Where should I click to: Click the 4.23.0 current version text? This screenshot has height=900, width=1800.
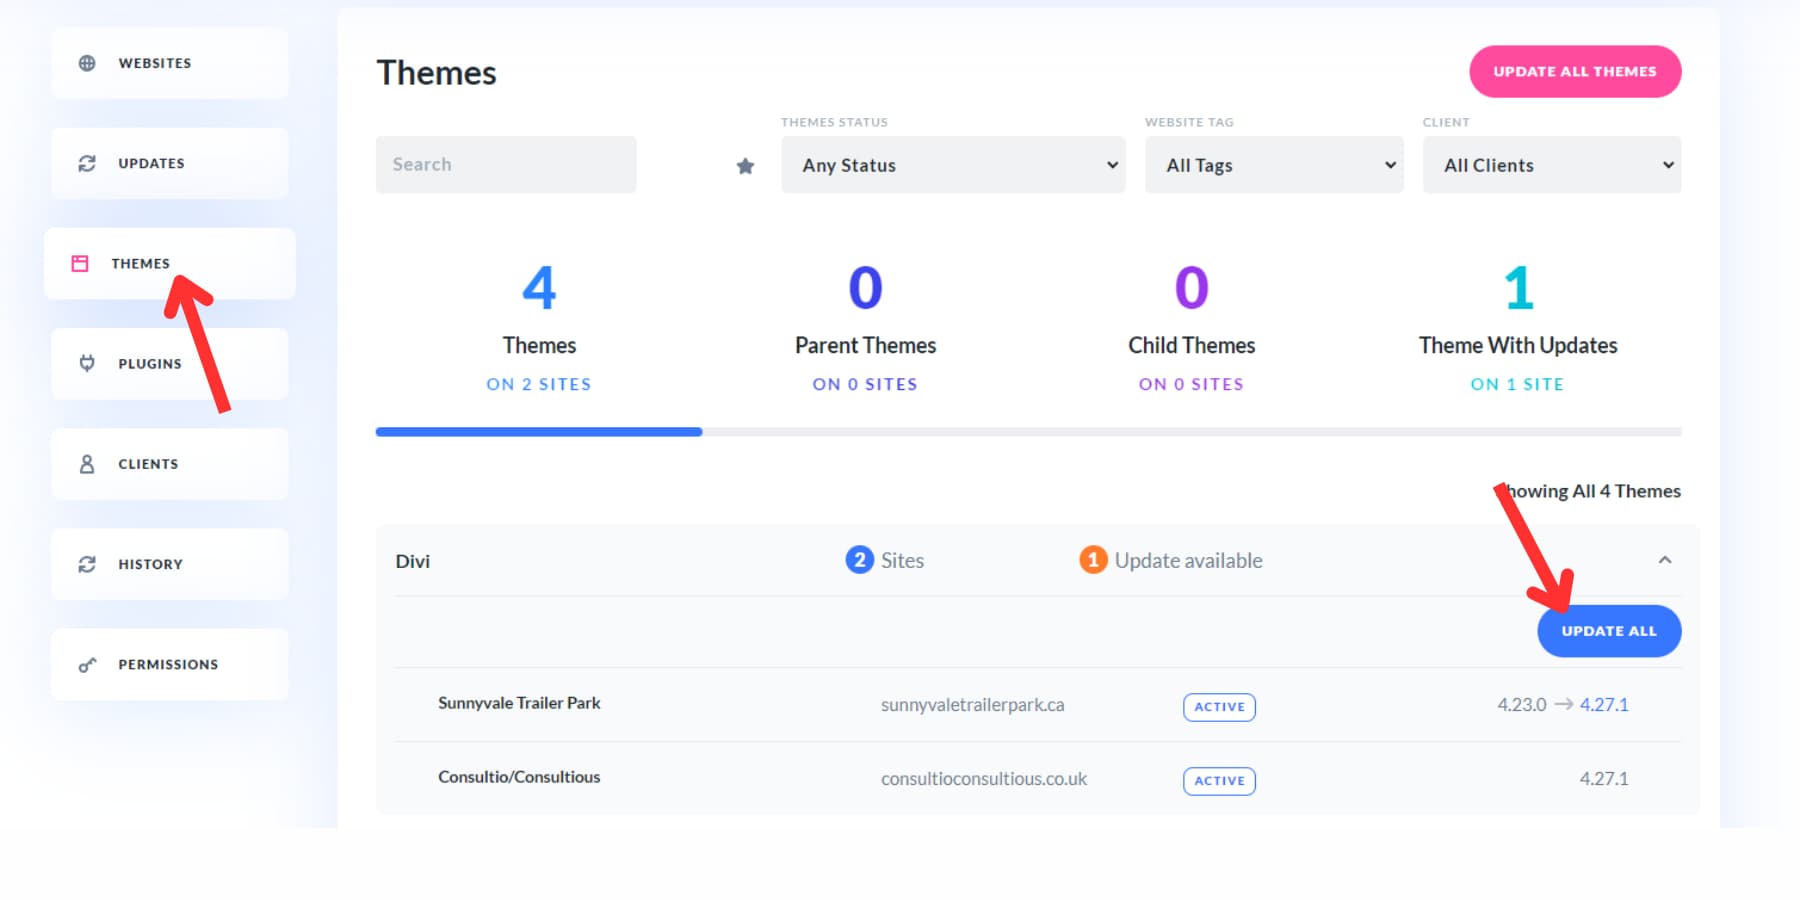1522,705
